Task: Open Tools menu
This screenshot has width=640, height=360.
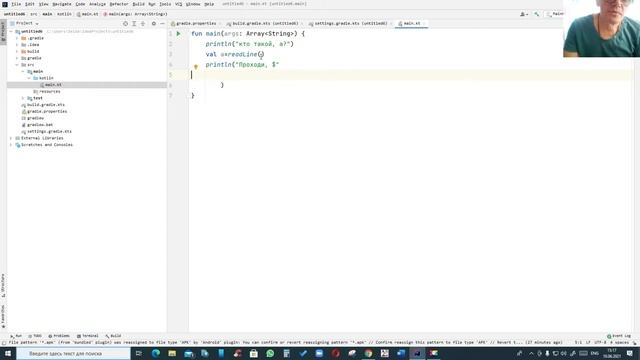Action: [x=165, y=4]
